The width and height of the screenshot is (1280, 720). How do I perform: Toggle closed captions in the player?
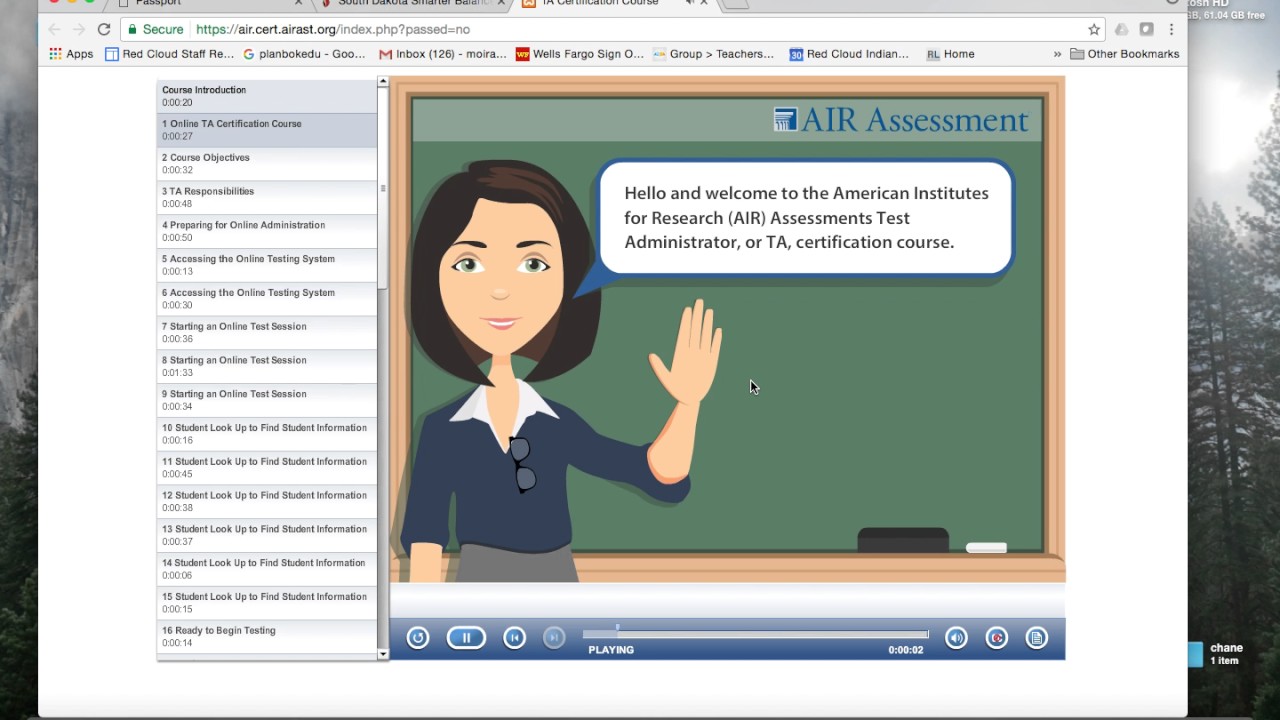996,638
